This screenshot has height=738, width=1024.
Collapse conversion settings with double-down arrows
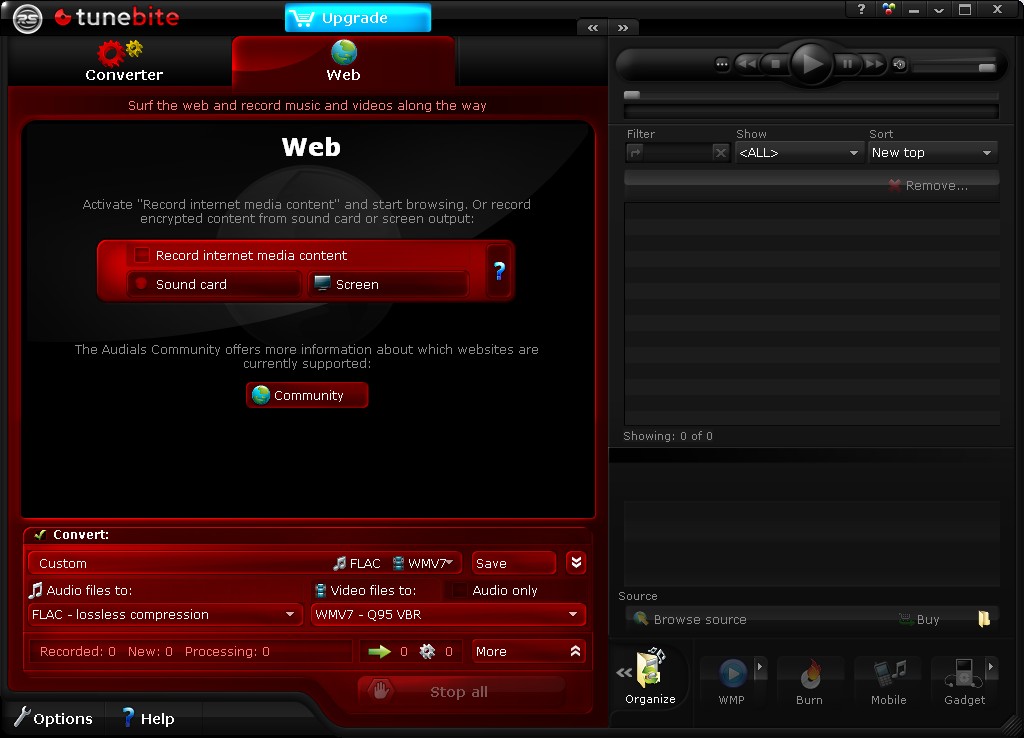(576, 562)
